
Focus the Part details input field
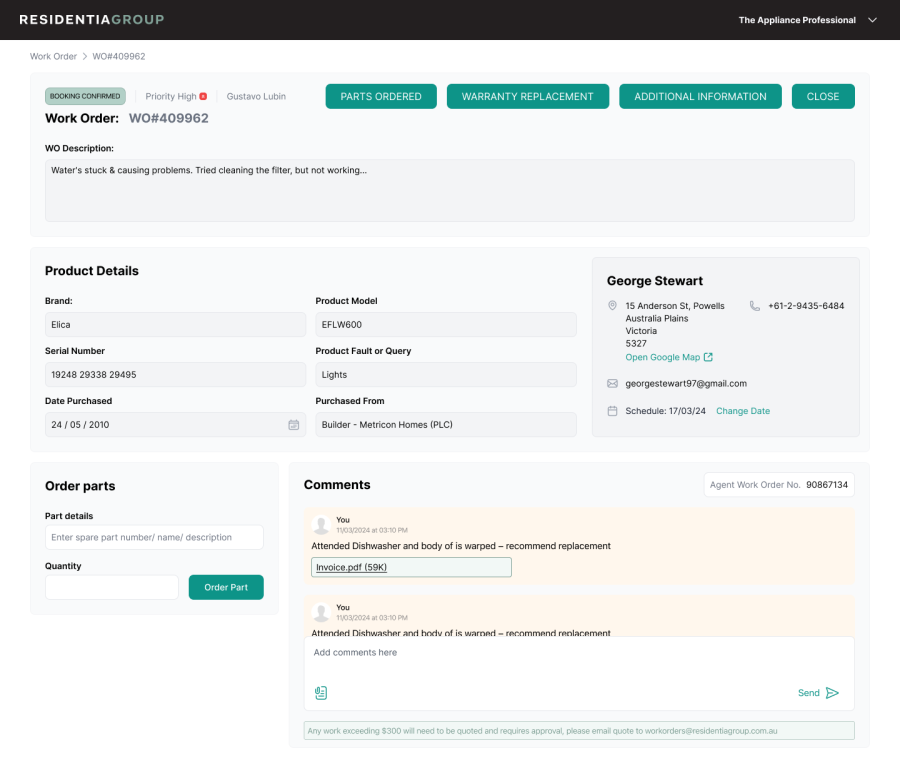coord(154,537)
